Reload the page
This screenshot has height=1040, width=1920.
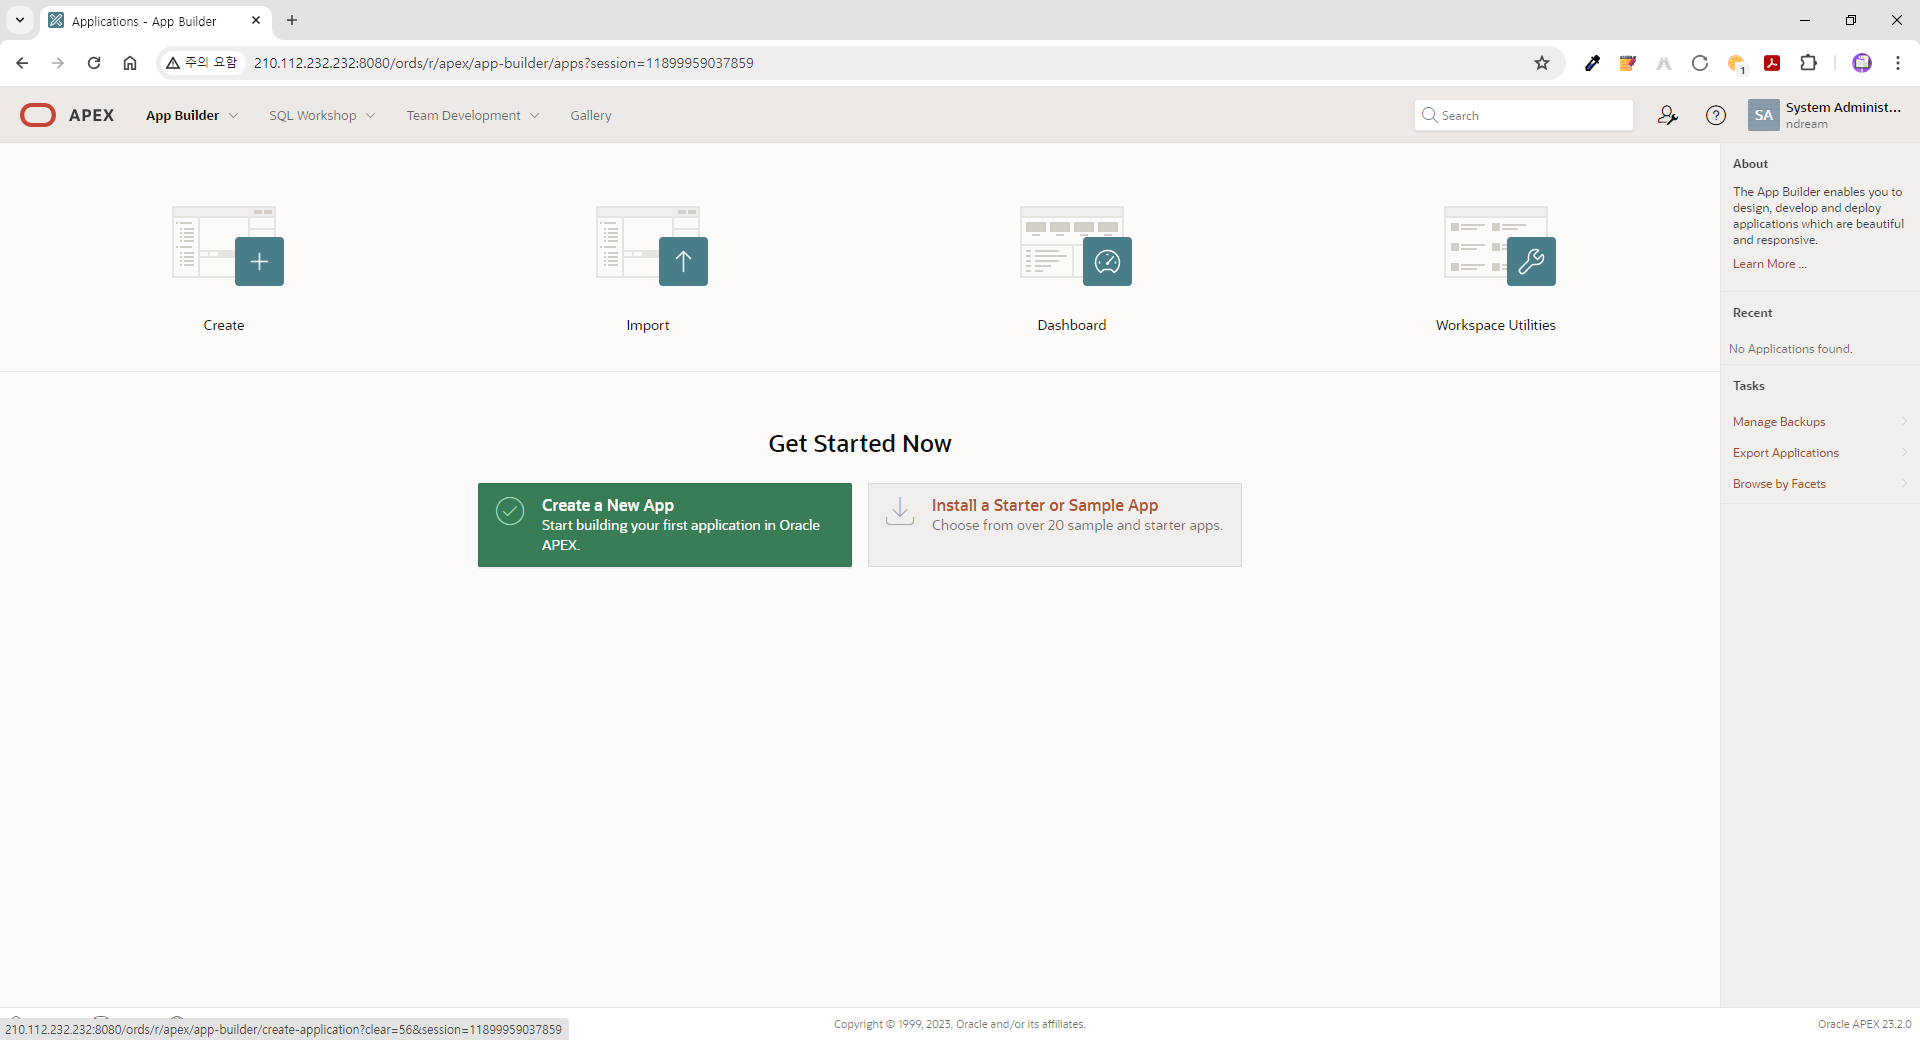pos(94,63)
